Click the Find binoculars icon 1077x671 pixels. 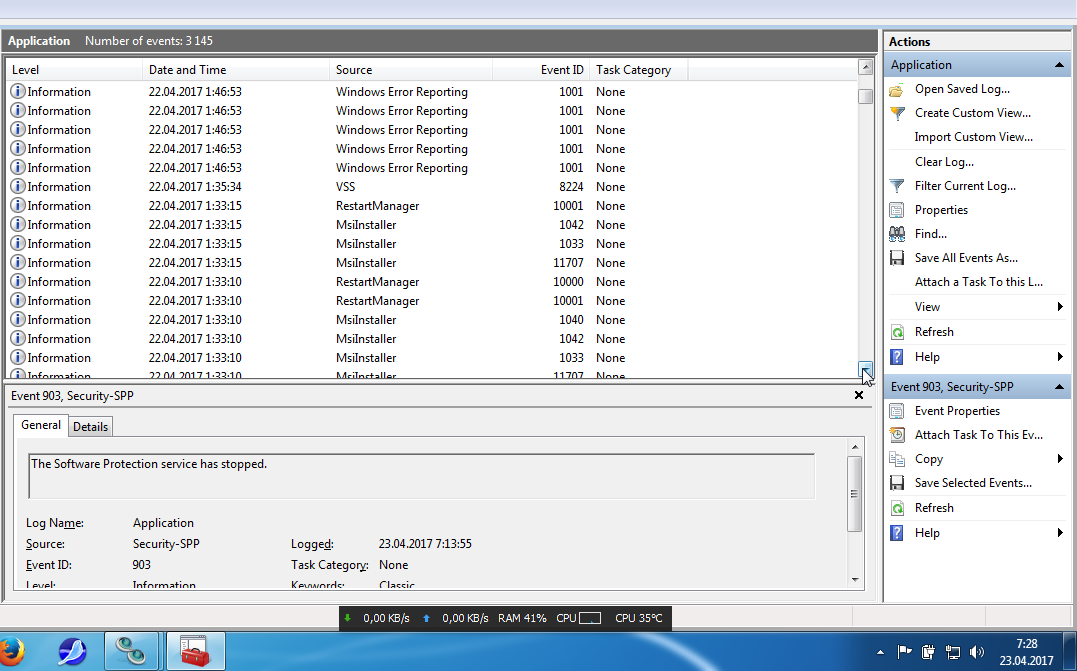point(896,234)
